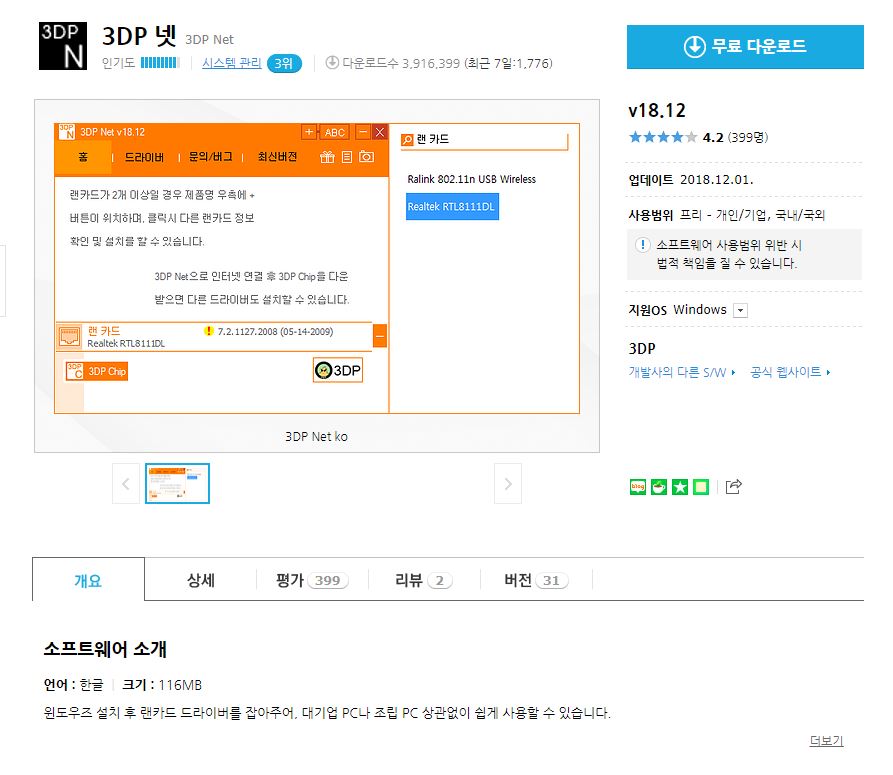This screenshot has height=775, width=893.
Task: Click the update date 2018.12.01.
Action: pos(716,180)
